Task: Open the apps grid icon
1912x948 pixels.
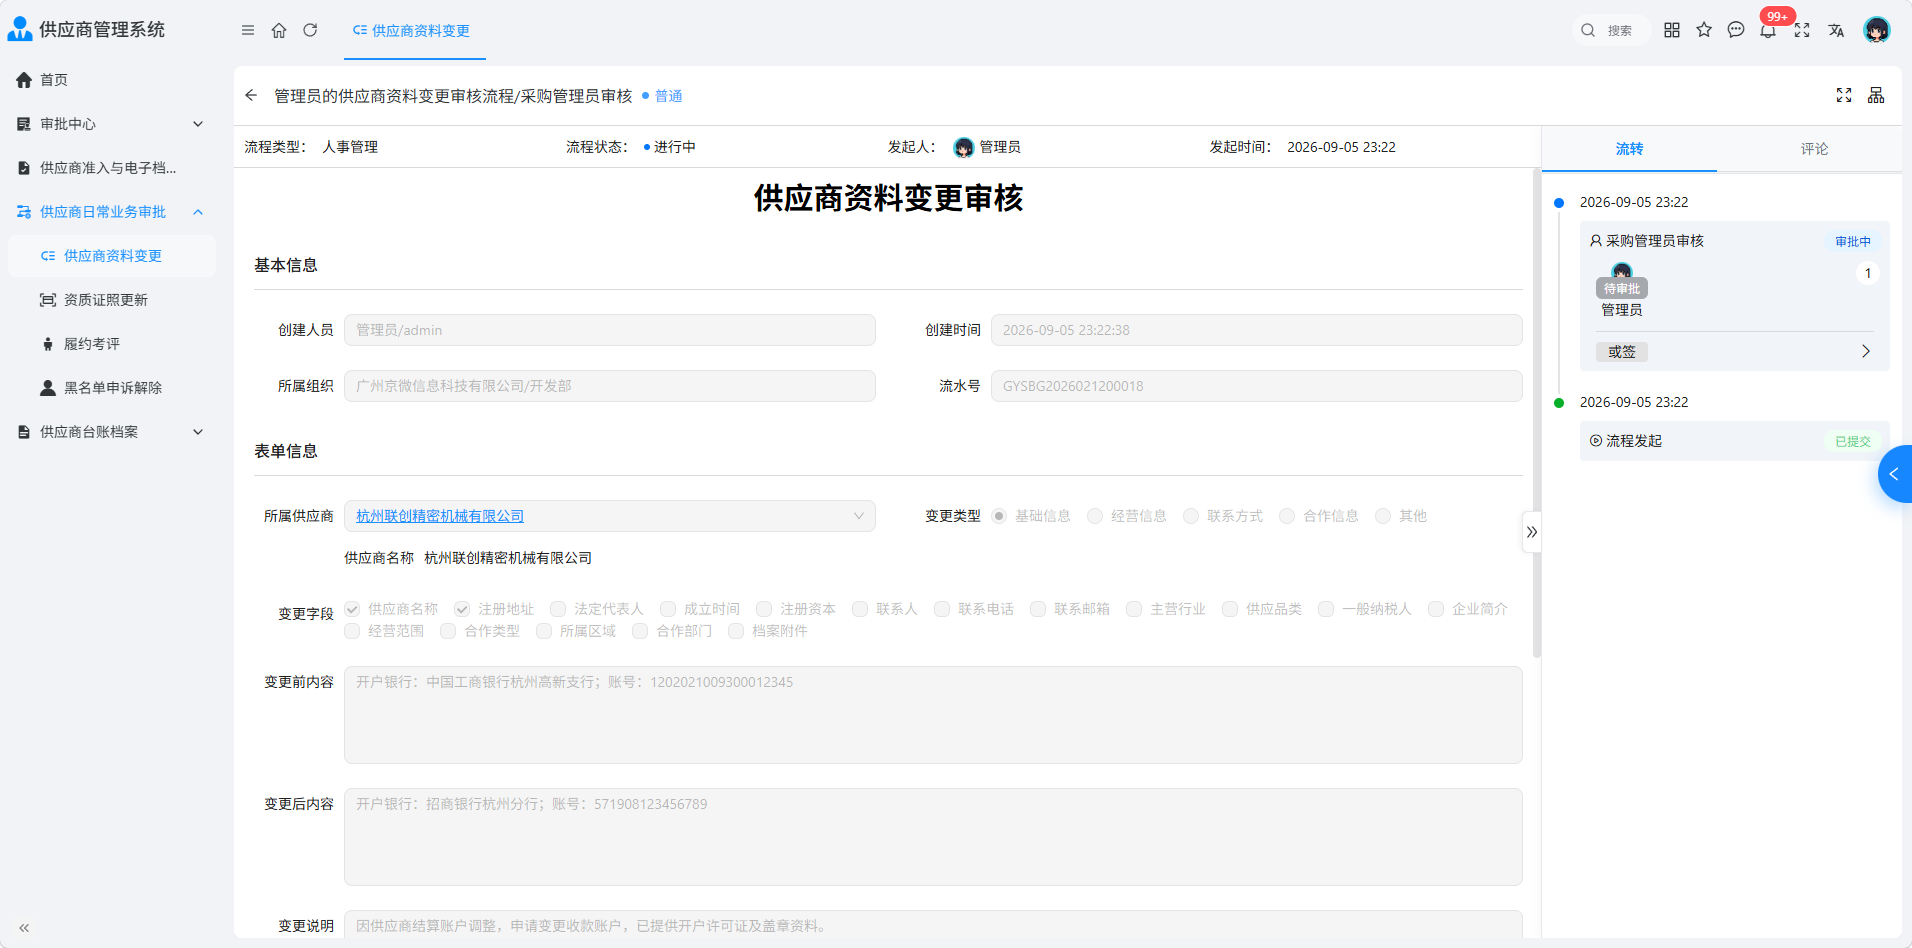Action: (x=1672, y=30)
